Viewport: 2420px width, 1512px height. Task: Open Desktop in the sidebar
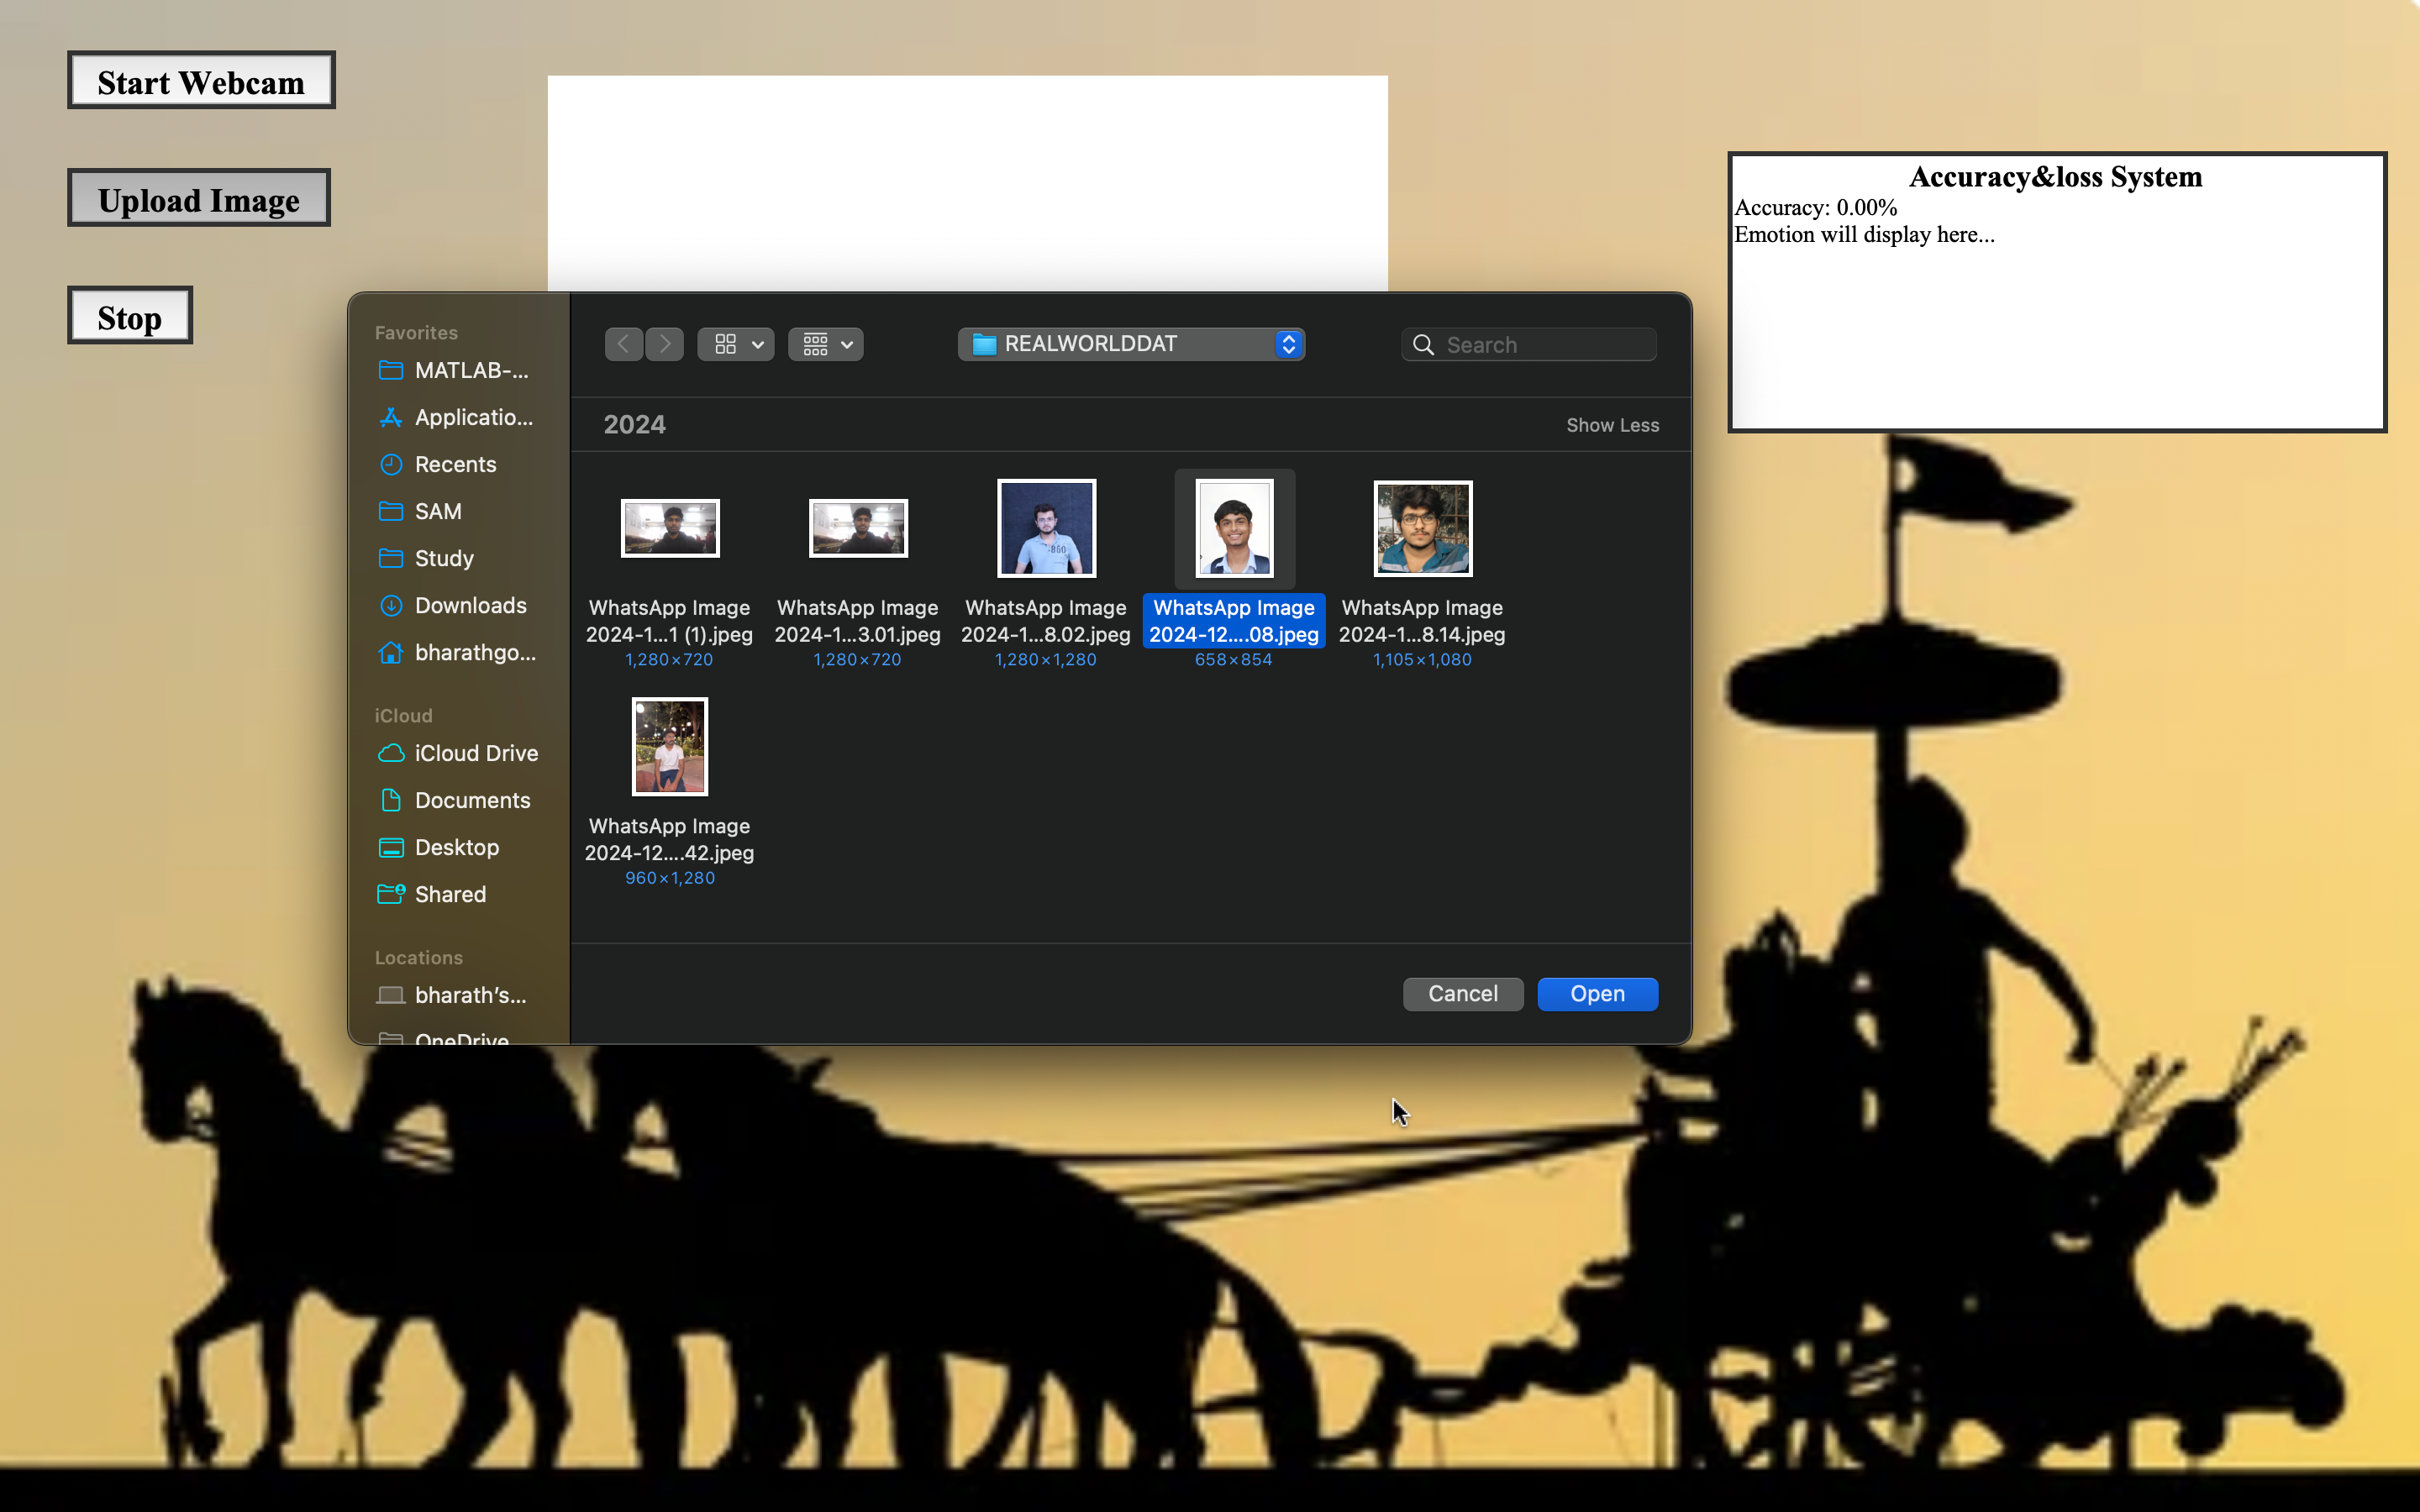point(458,847)
